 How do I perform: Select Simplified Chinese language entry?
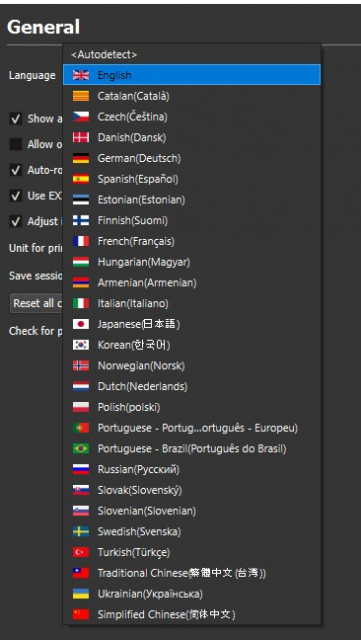pos(192,614)
